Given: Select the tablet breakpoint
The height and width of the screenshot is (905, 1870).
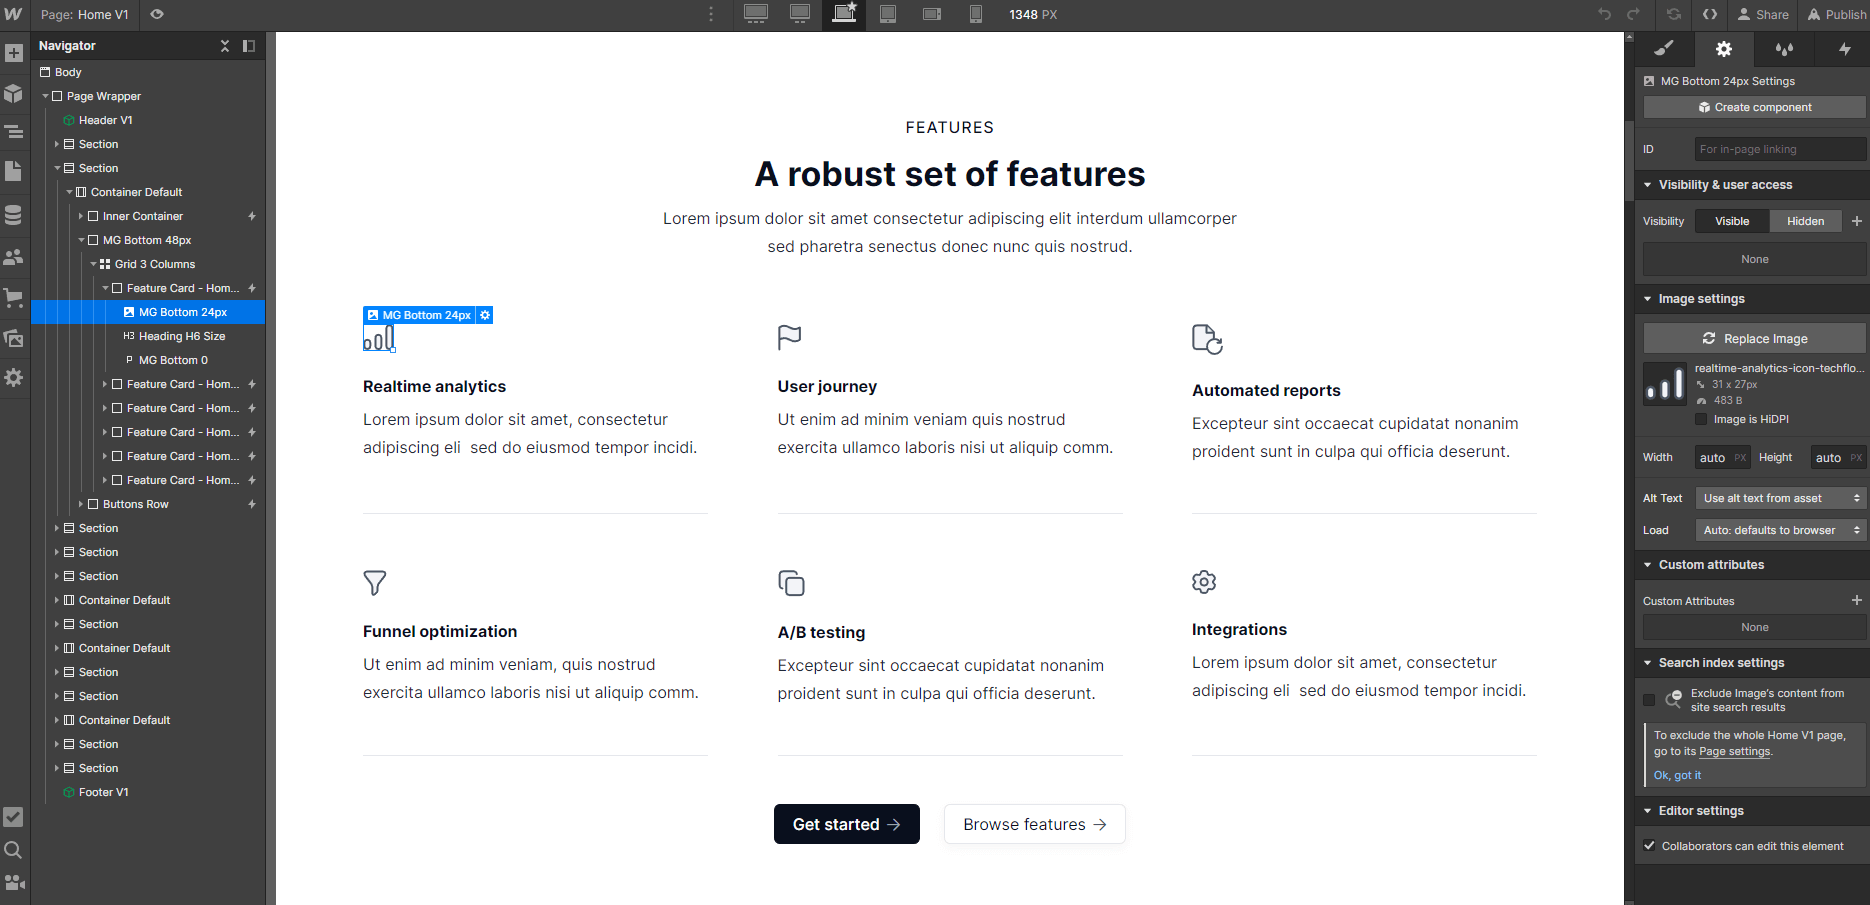Looking at the screenshot, I should point(887,14).
